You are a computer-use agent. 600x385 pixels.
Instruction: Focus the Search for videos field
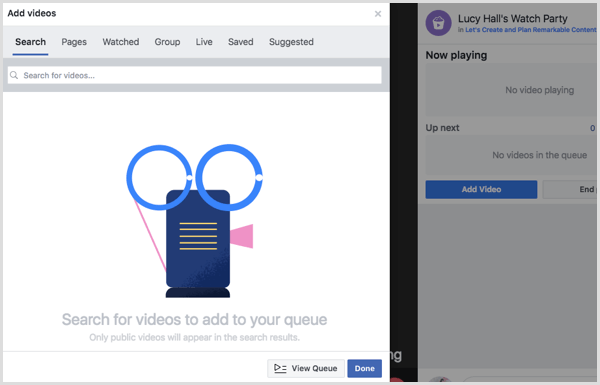(x=194, y=75)
